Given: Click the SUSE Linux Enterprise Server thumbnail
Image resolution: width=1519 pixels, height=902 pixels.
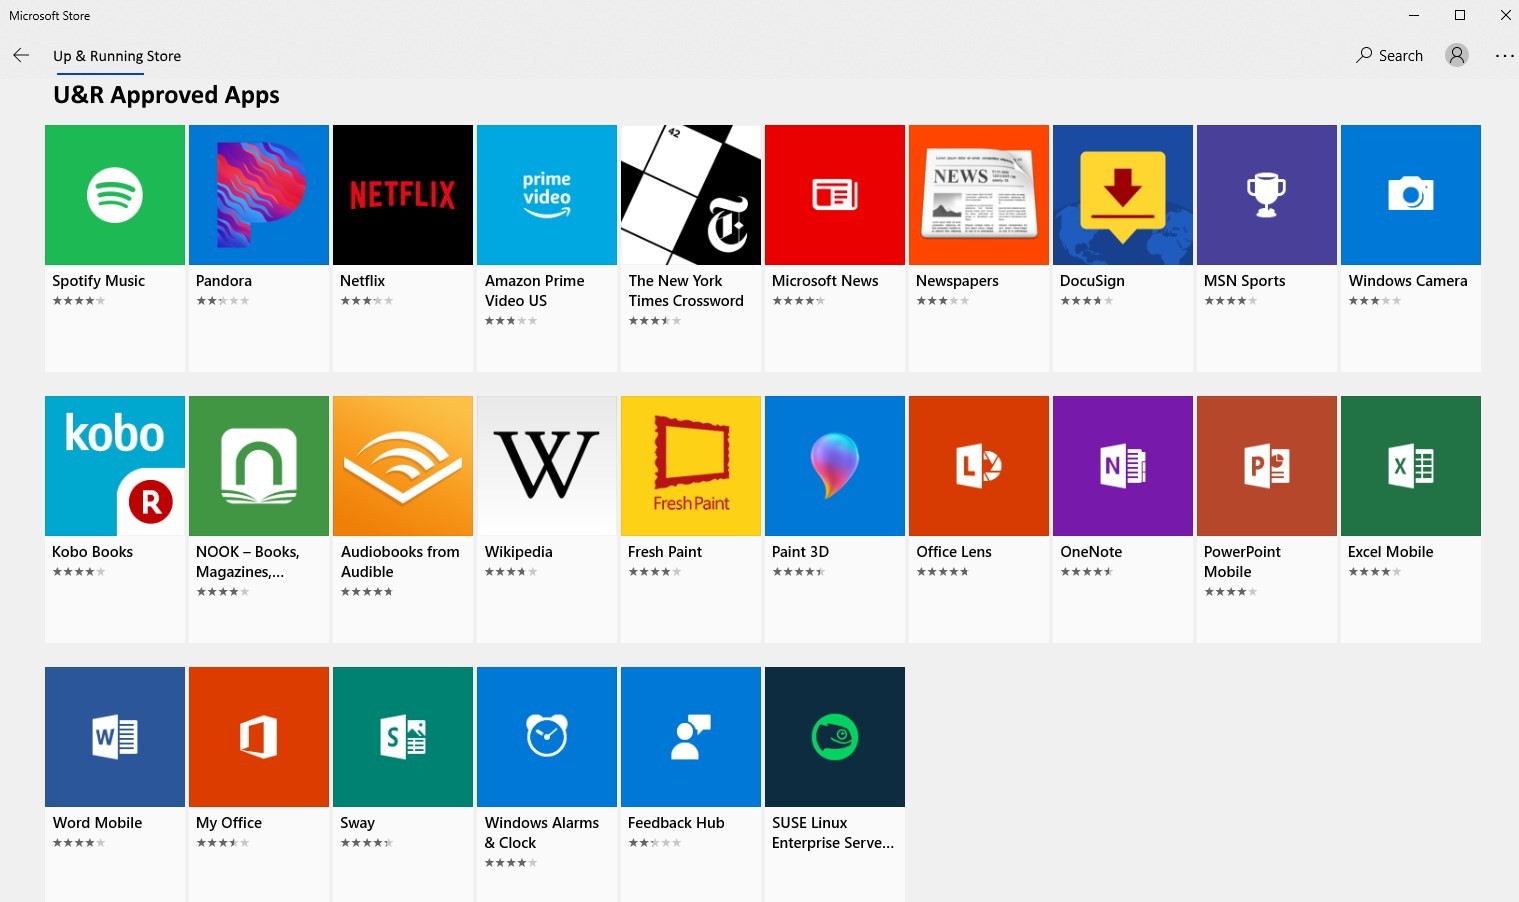Looking at the screenshot, I should click(x=835, y=737).
